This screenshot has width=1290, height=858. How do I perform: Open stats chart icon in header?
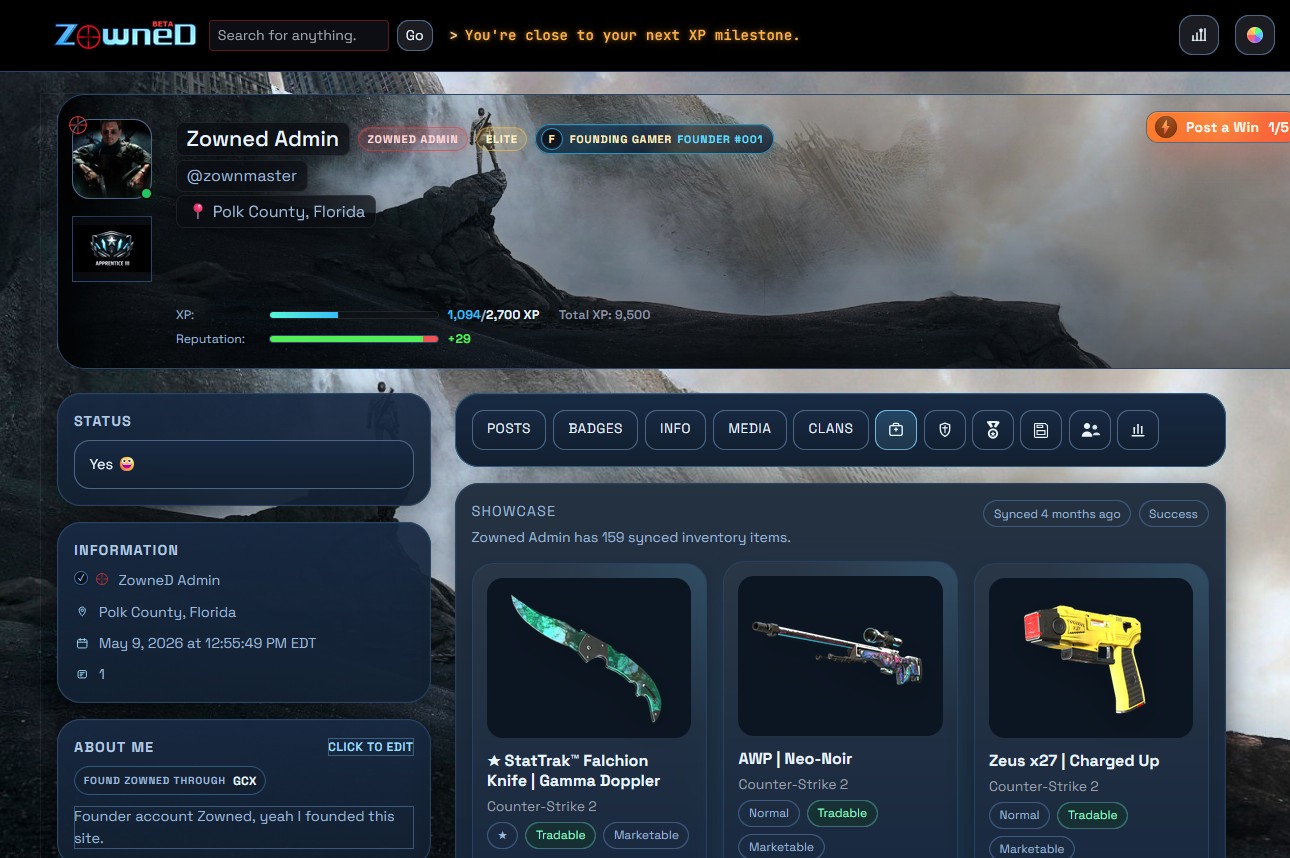coord(1199,35)
